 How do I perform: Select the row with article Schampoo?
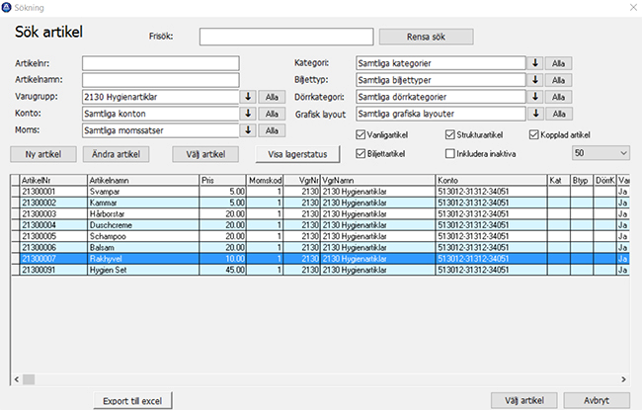pyautogui.click(x=320, y=236)
